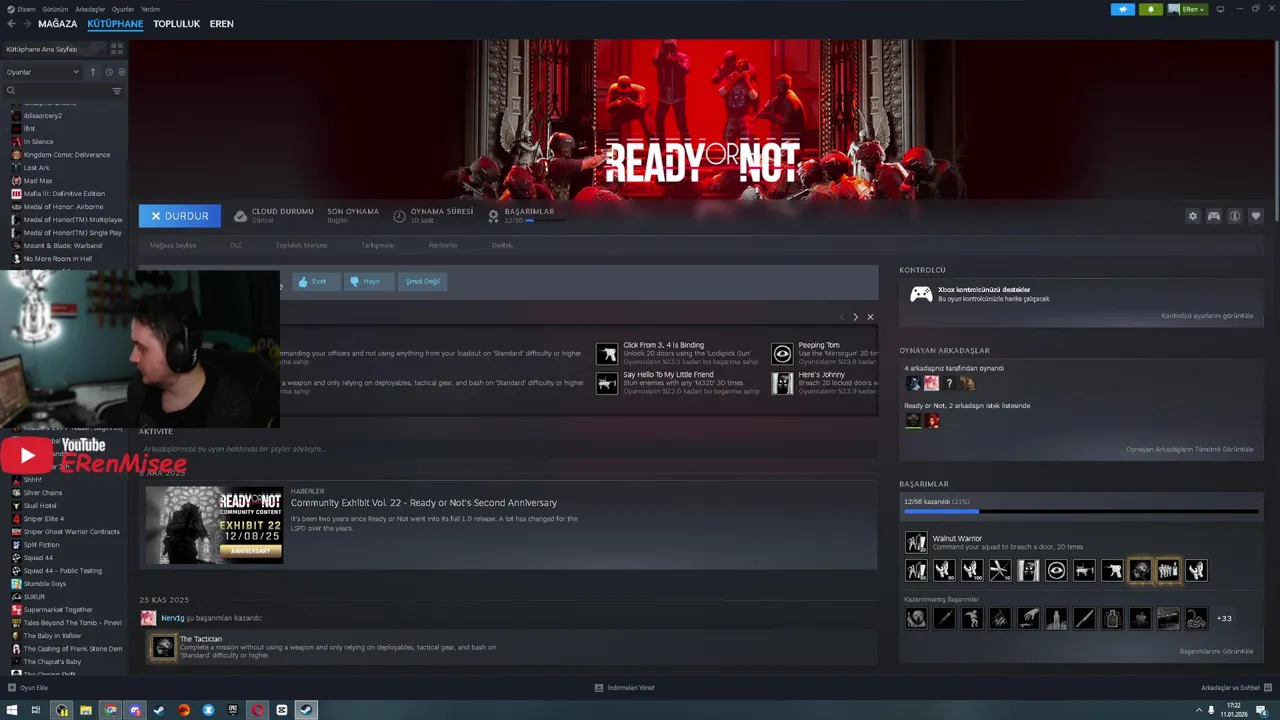Click the achievements progress bar 12/56
This screenshot has height=720, width=1280.
1081,511
